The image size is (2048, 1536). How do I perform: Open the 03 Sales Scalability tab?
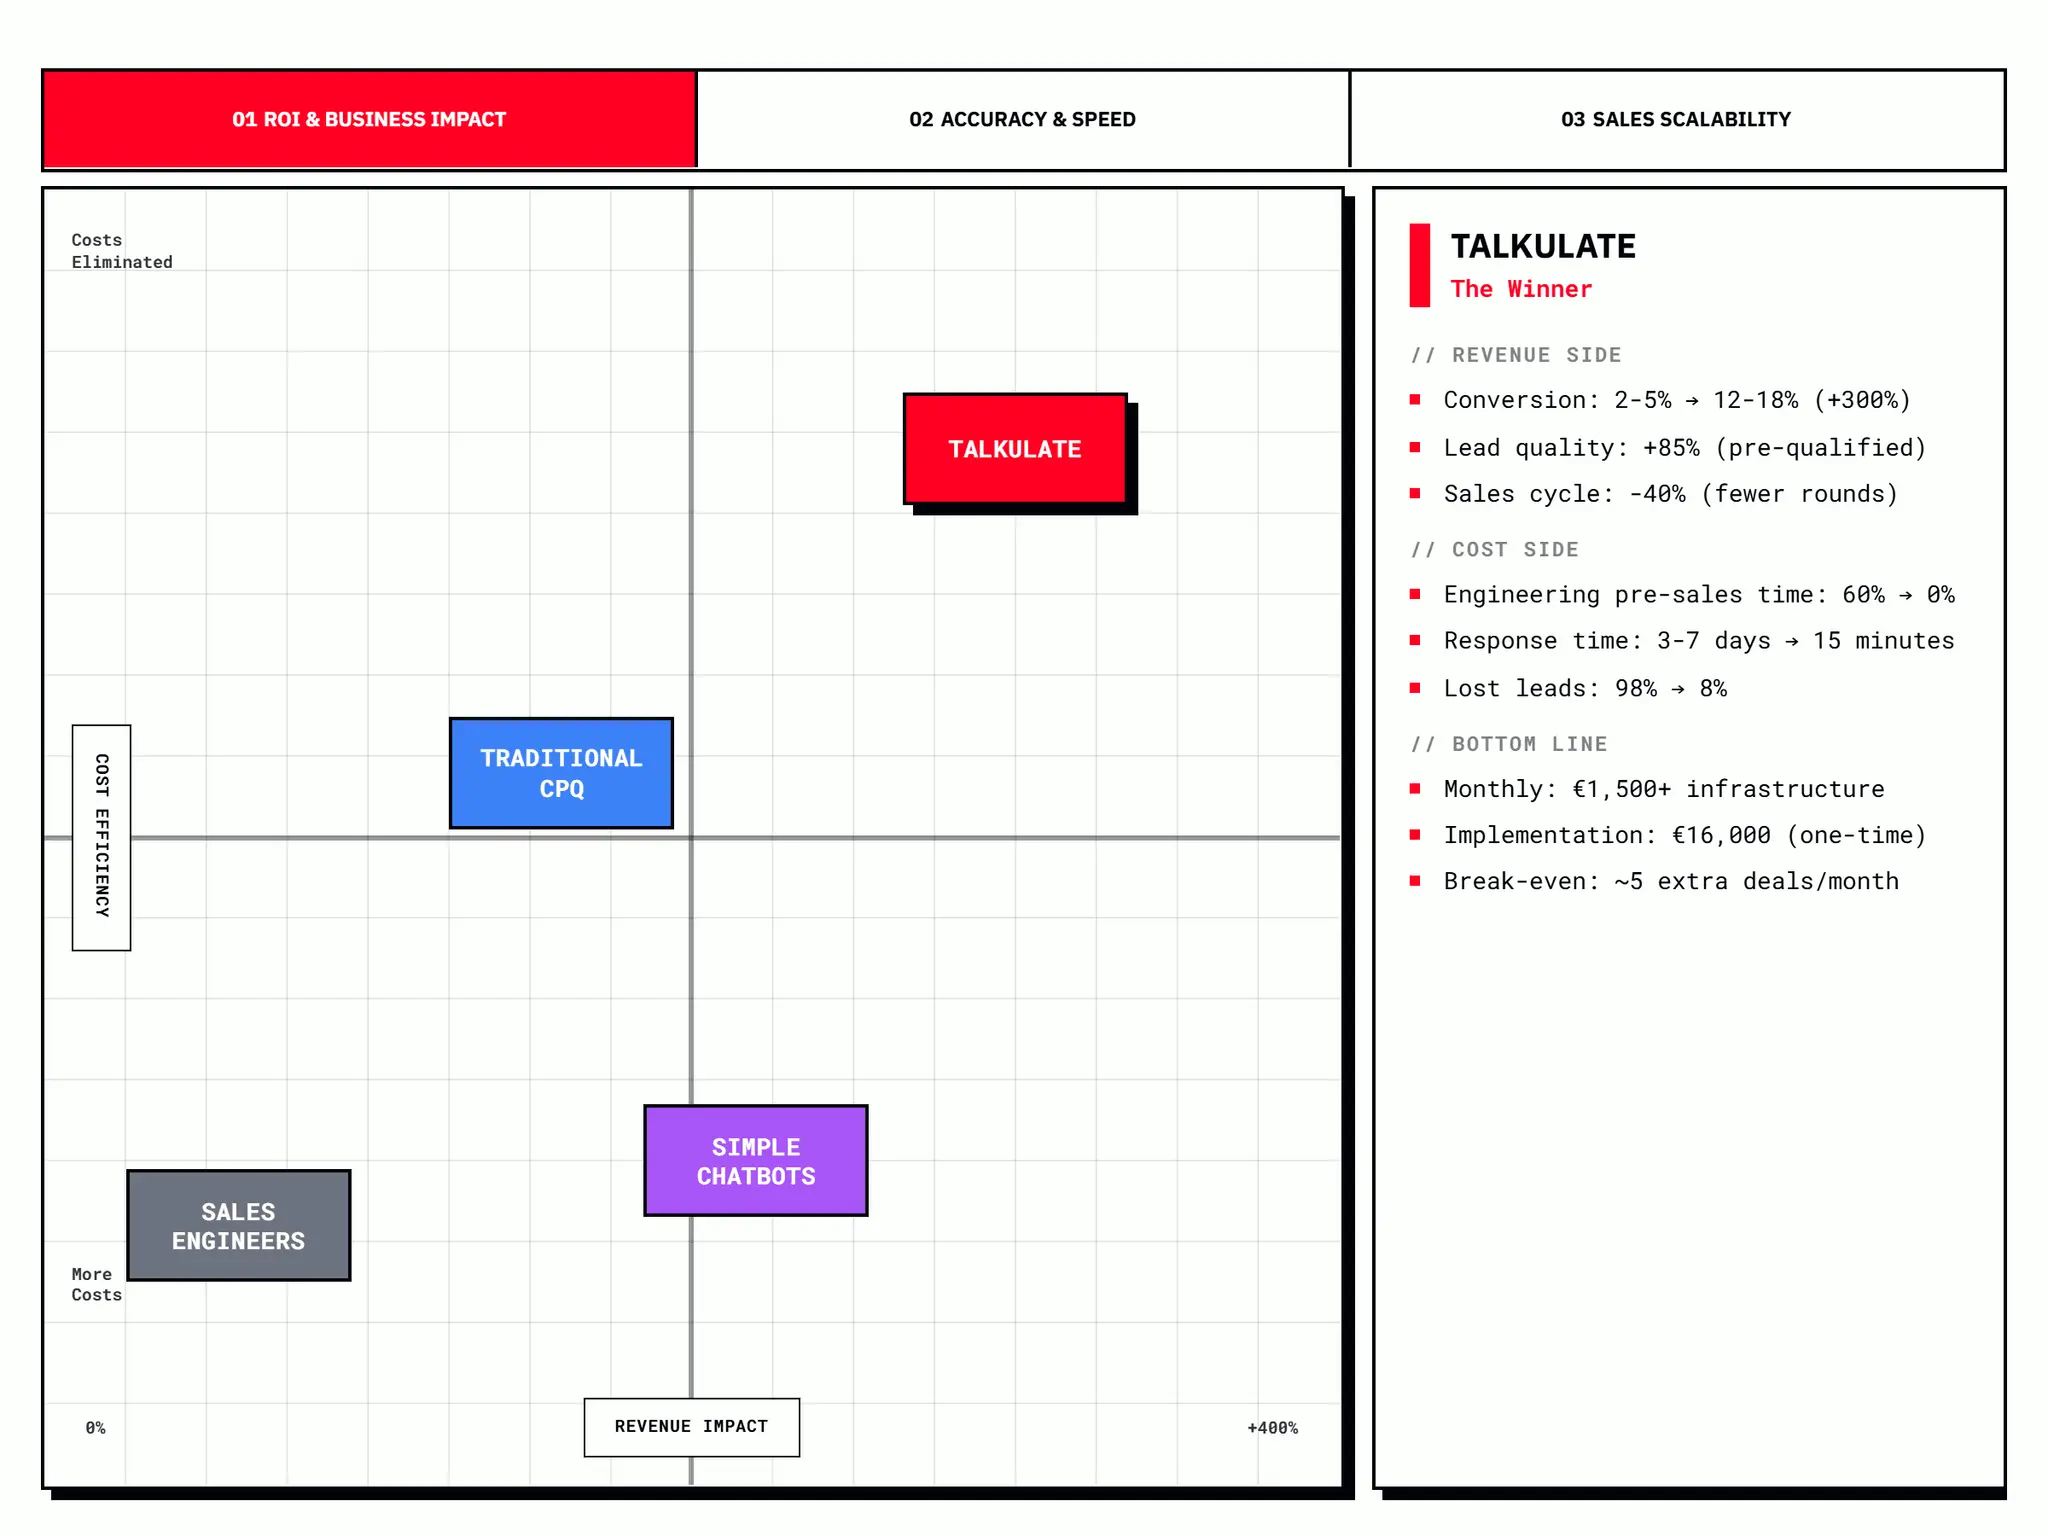pyautogui.click(x=1676, y=119)
